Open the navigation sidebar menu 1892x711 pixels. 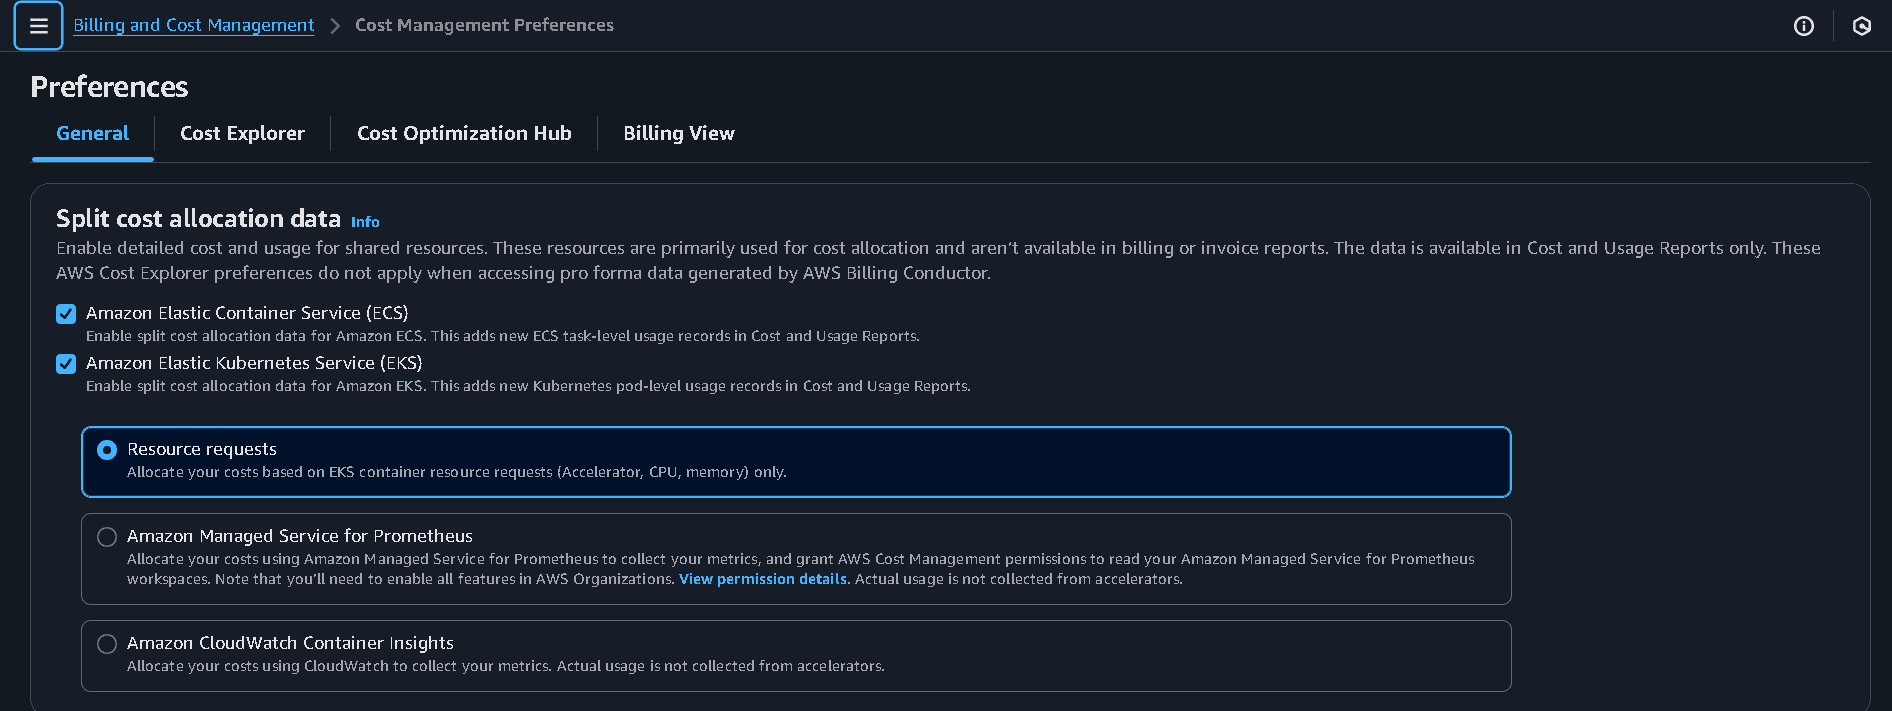(x=37, y=25)
